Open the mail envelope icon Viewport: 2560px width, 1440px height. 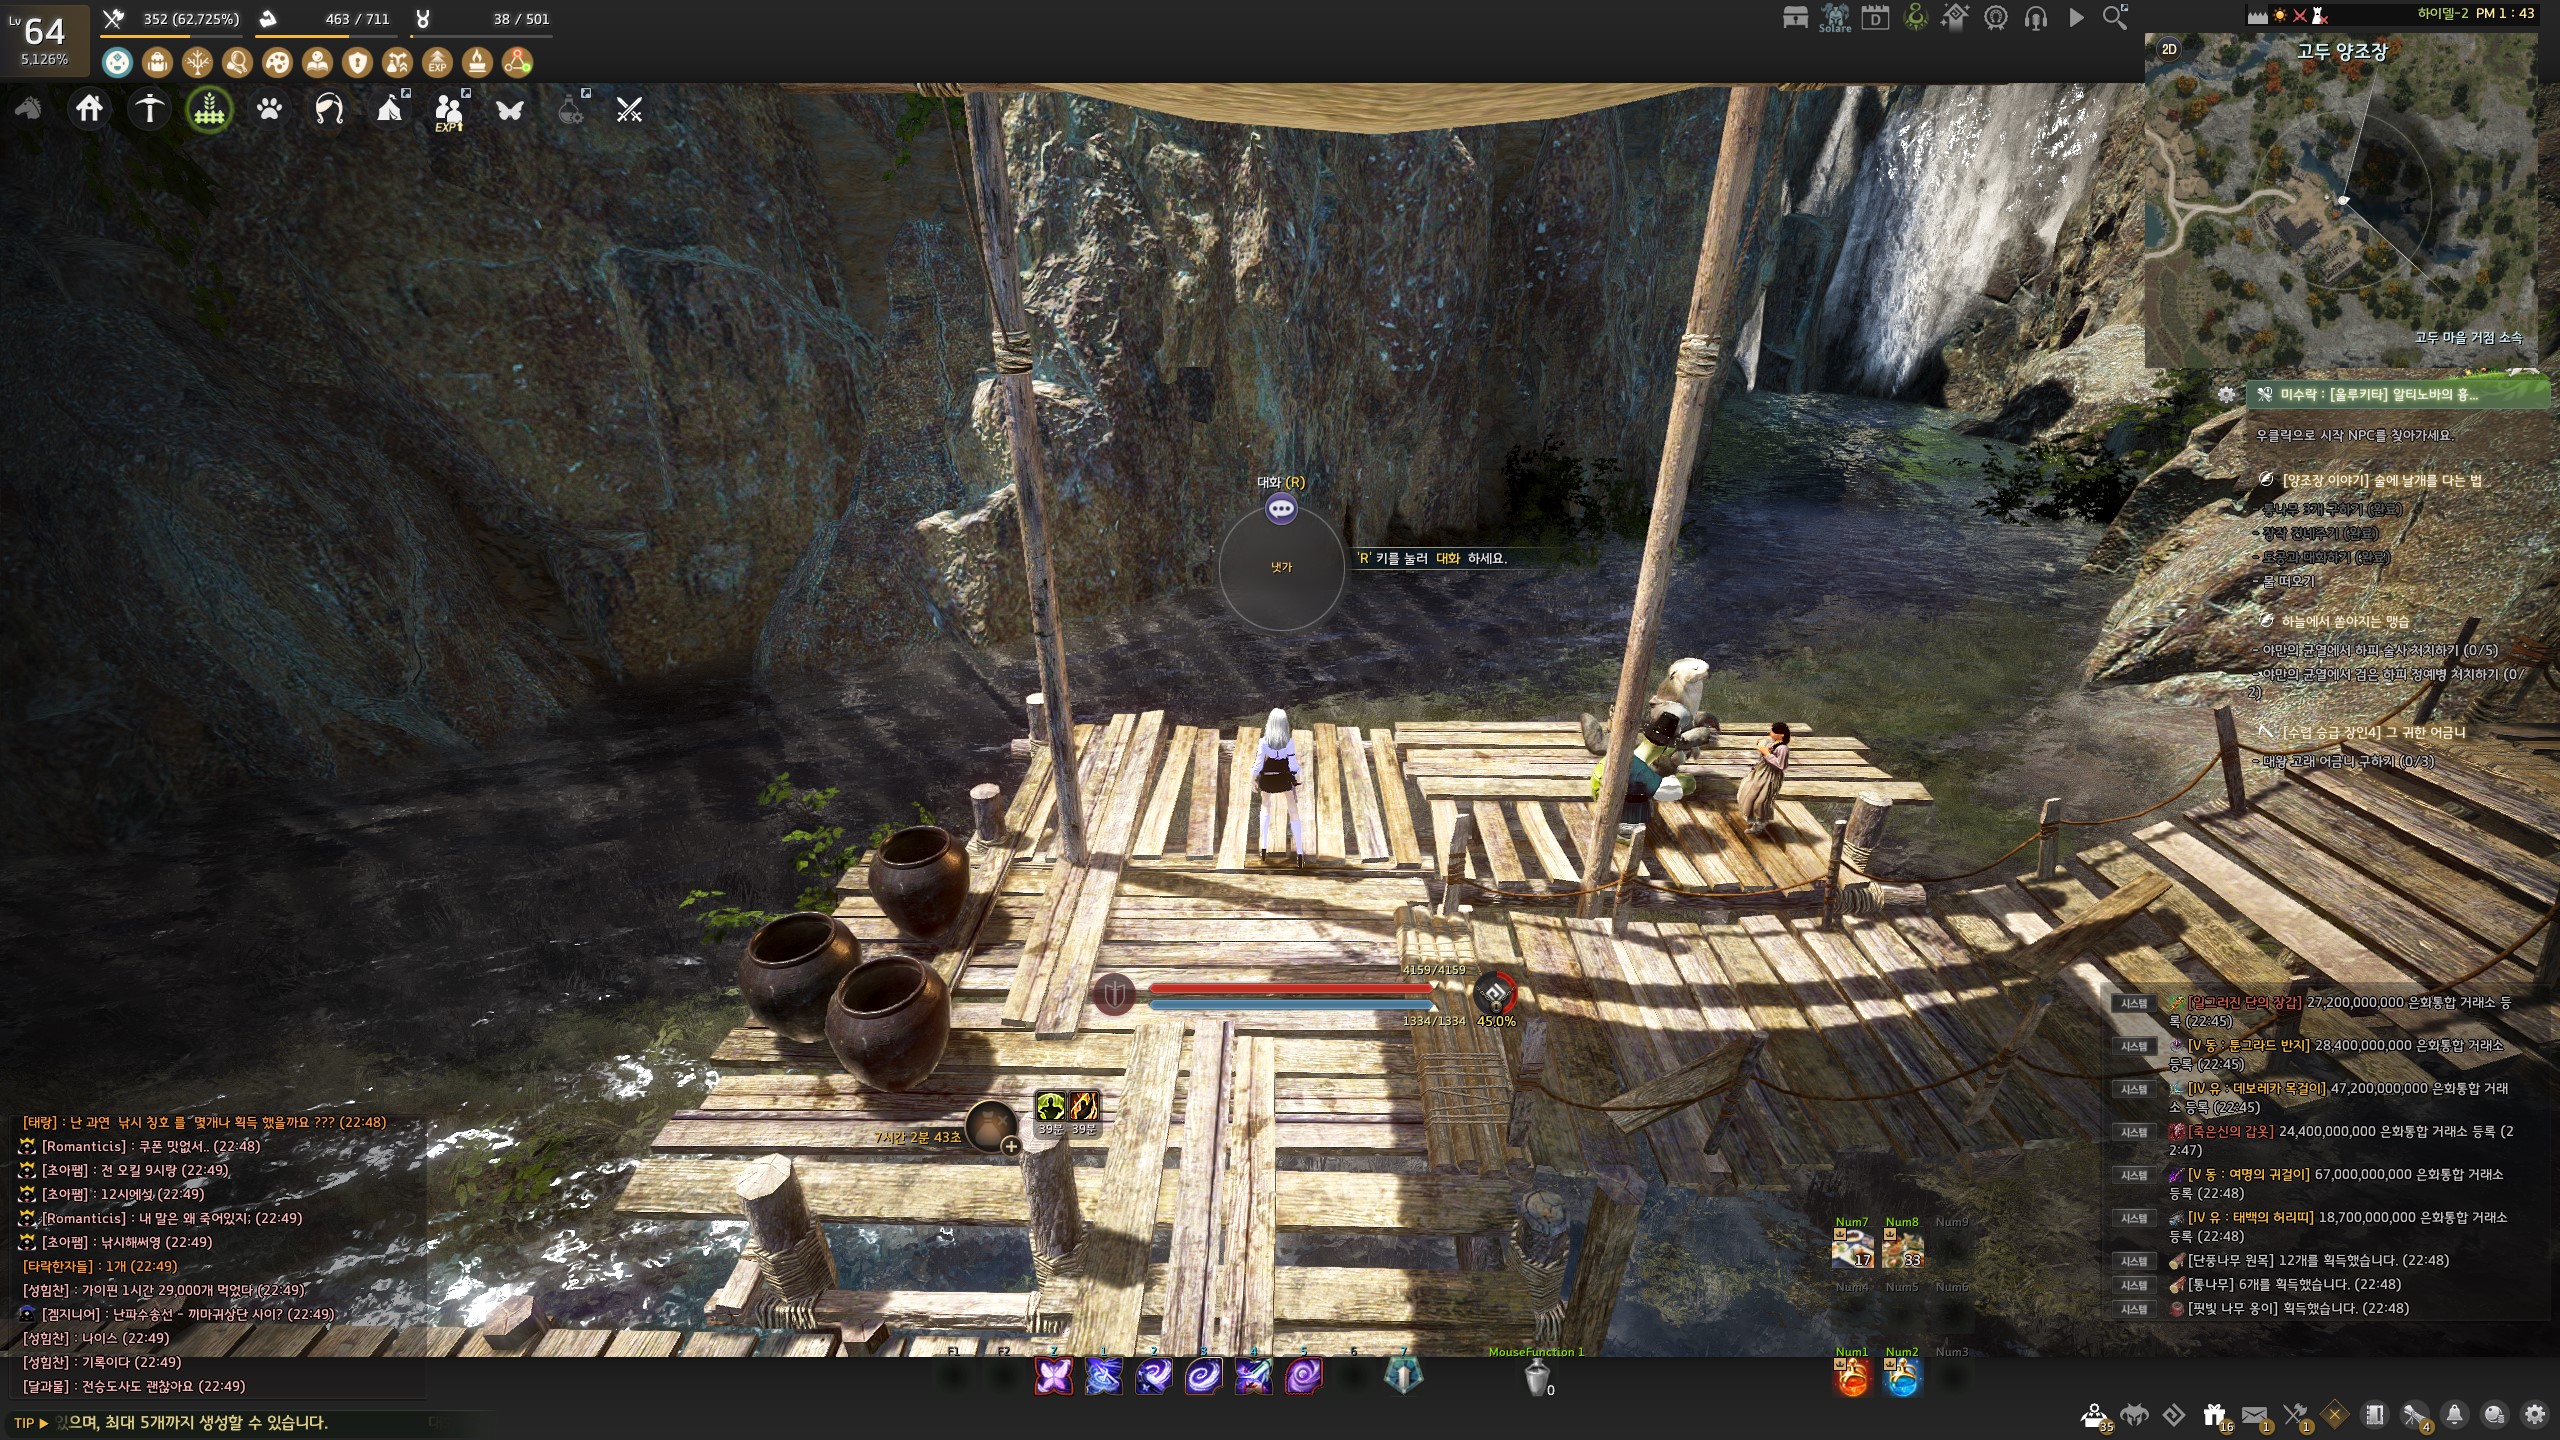click(x=2254, y=1415)
